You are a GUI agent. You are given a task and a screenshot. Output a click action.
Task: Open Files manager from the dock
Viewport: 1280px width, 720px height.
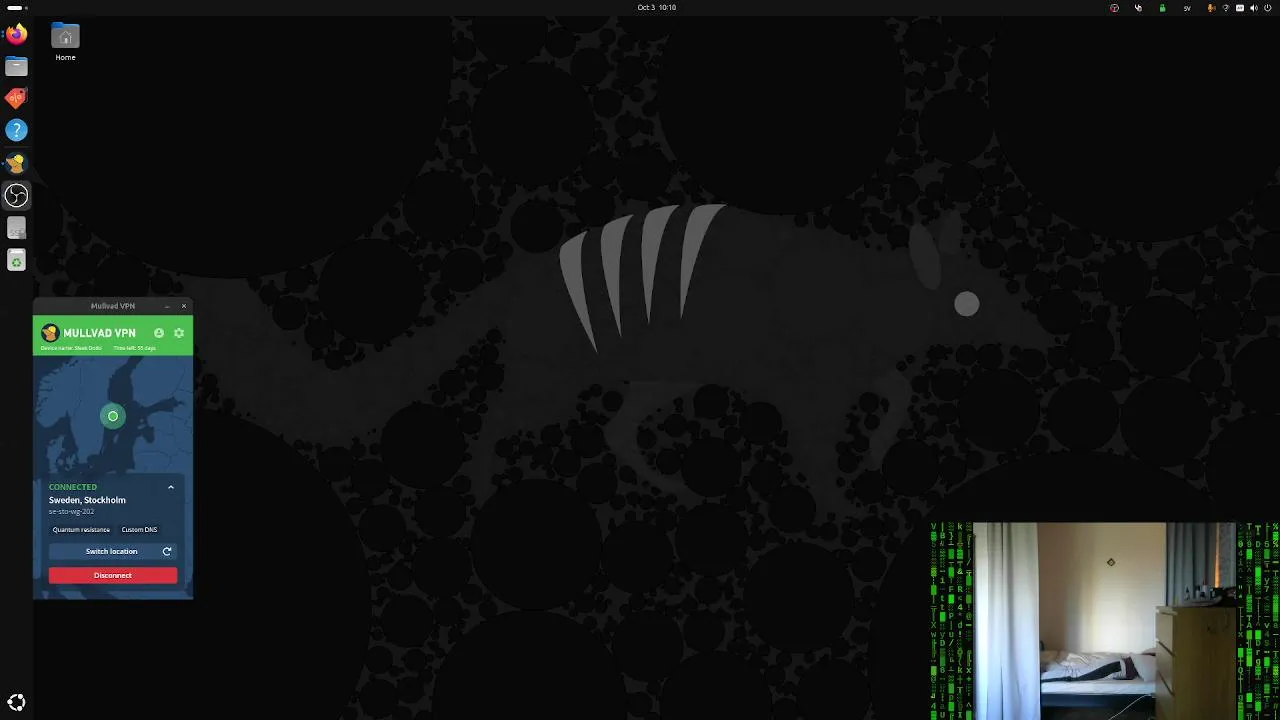pos(16,67)
